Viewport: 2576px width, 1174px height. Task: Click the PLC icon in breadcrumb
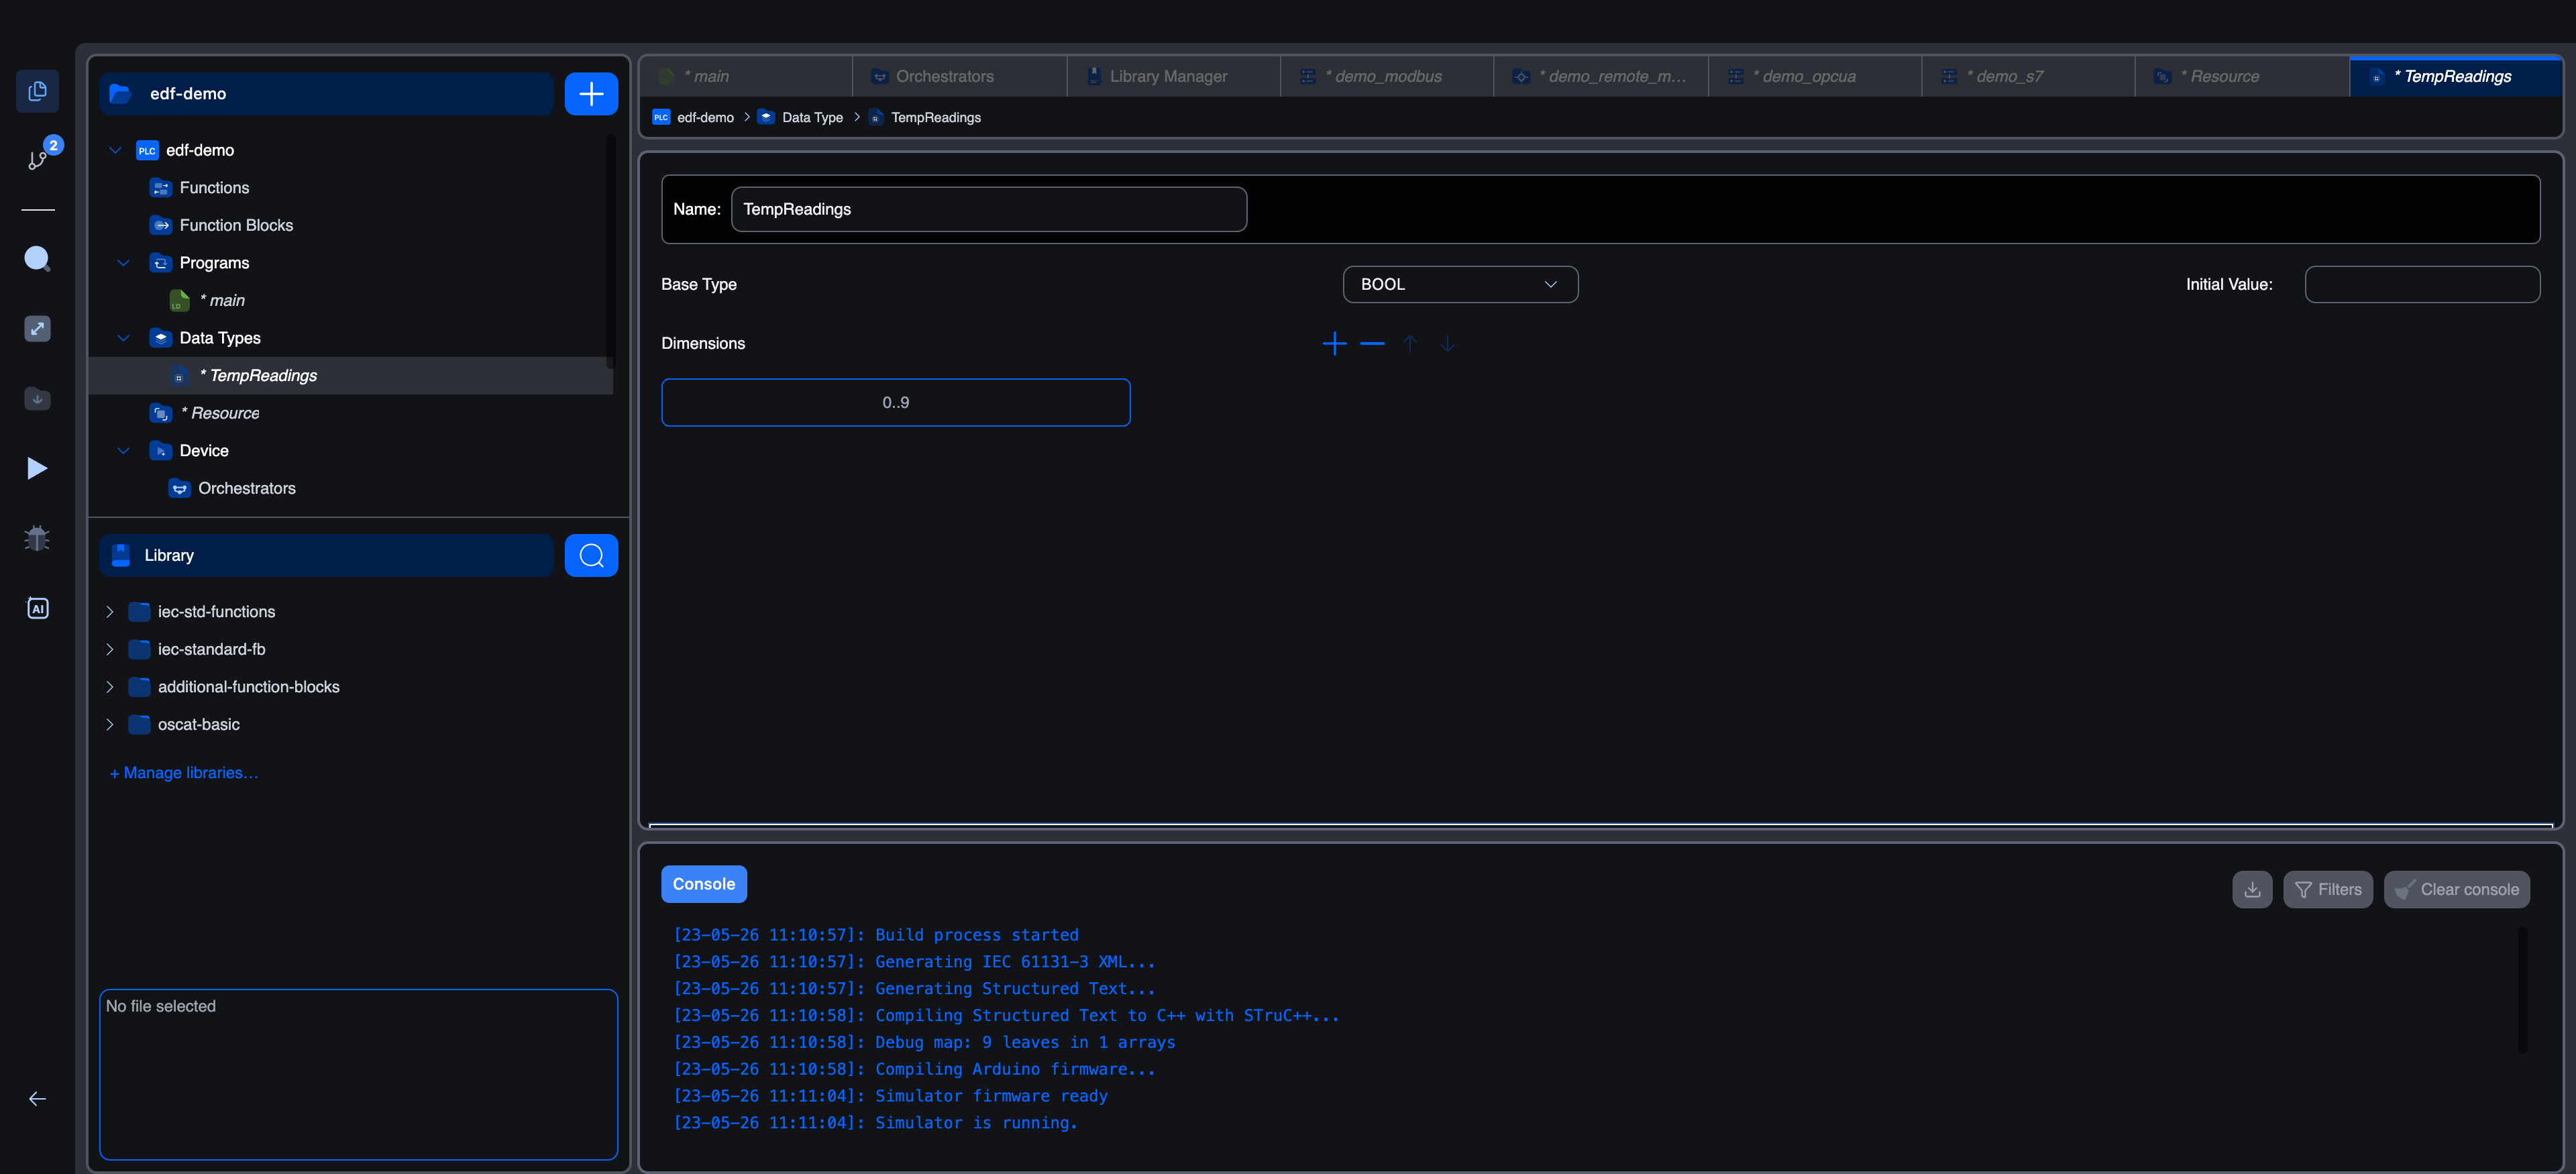click(x=661, y=117)
